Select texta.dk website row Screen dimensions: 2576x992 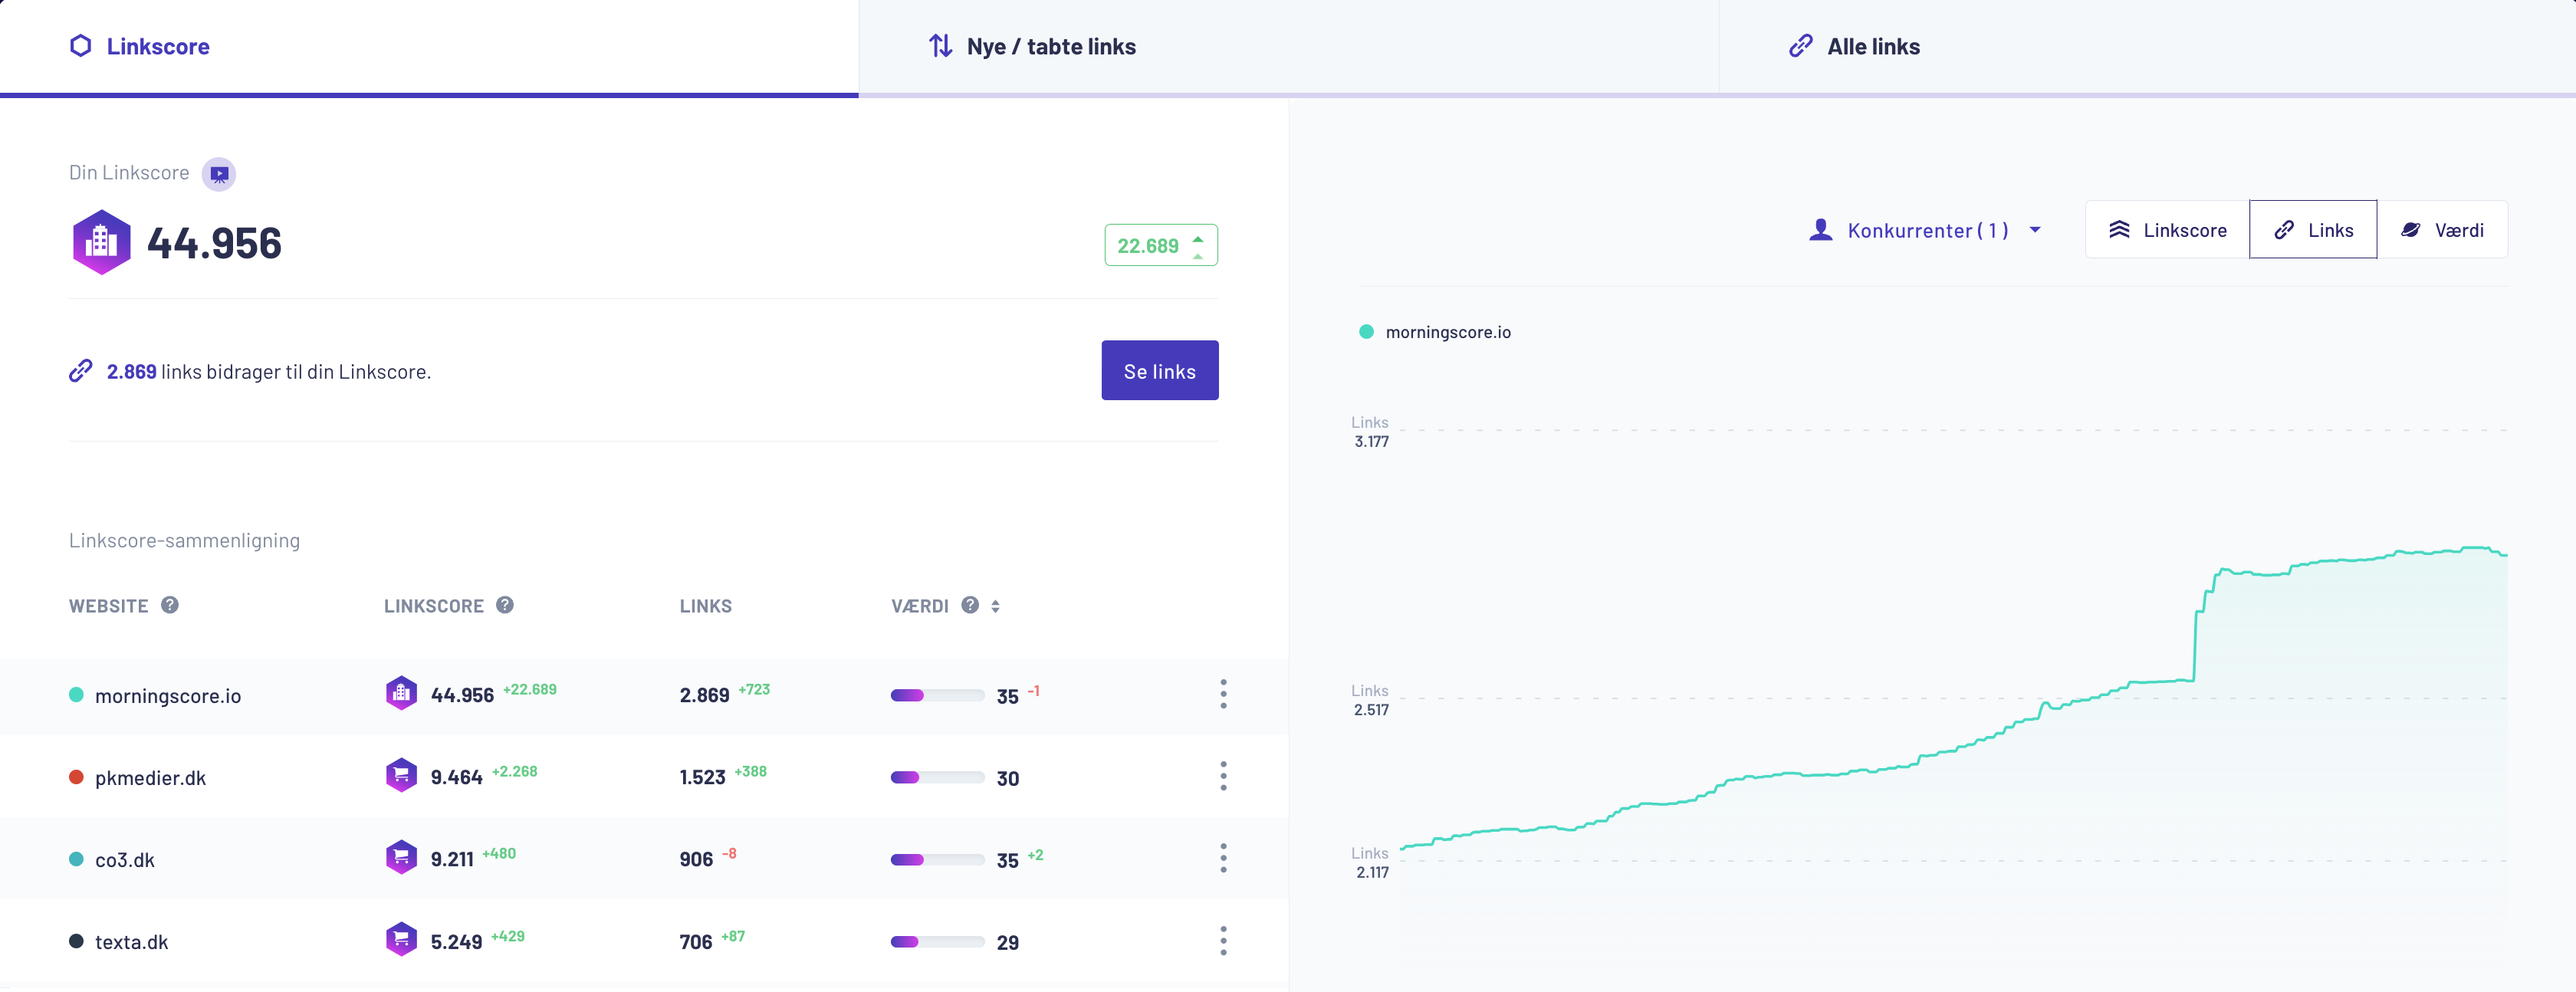[x=644, y=941]
